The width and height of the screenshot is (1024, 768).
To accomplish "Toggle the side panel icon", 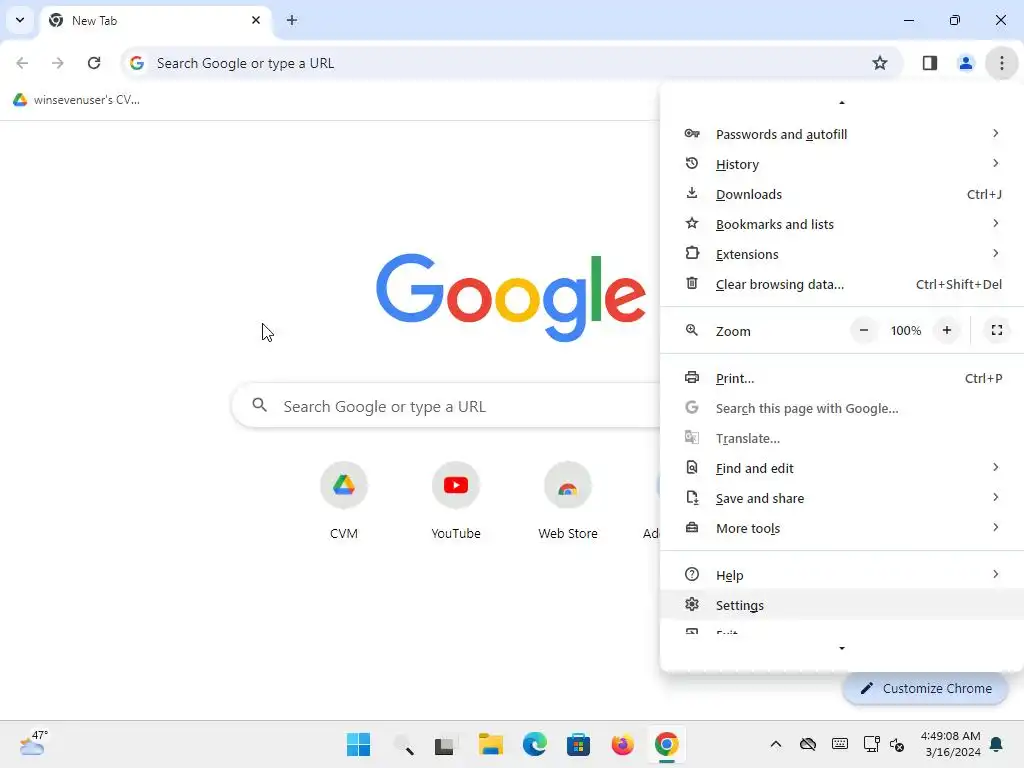I will point(929,63).
